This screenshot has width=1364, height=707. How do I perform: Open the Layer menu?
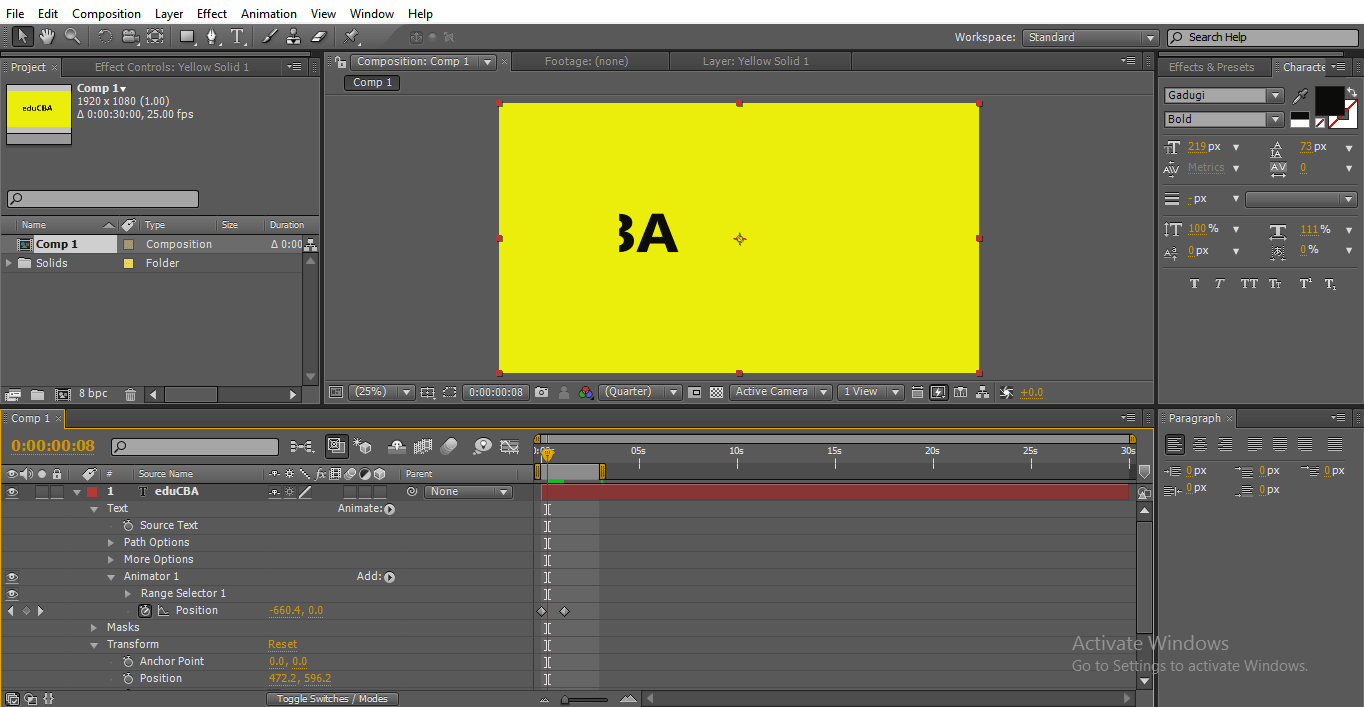click(x=169, y=14)
